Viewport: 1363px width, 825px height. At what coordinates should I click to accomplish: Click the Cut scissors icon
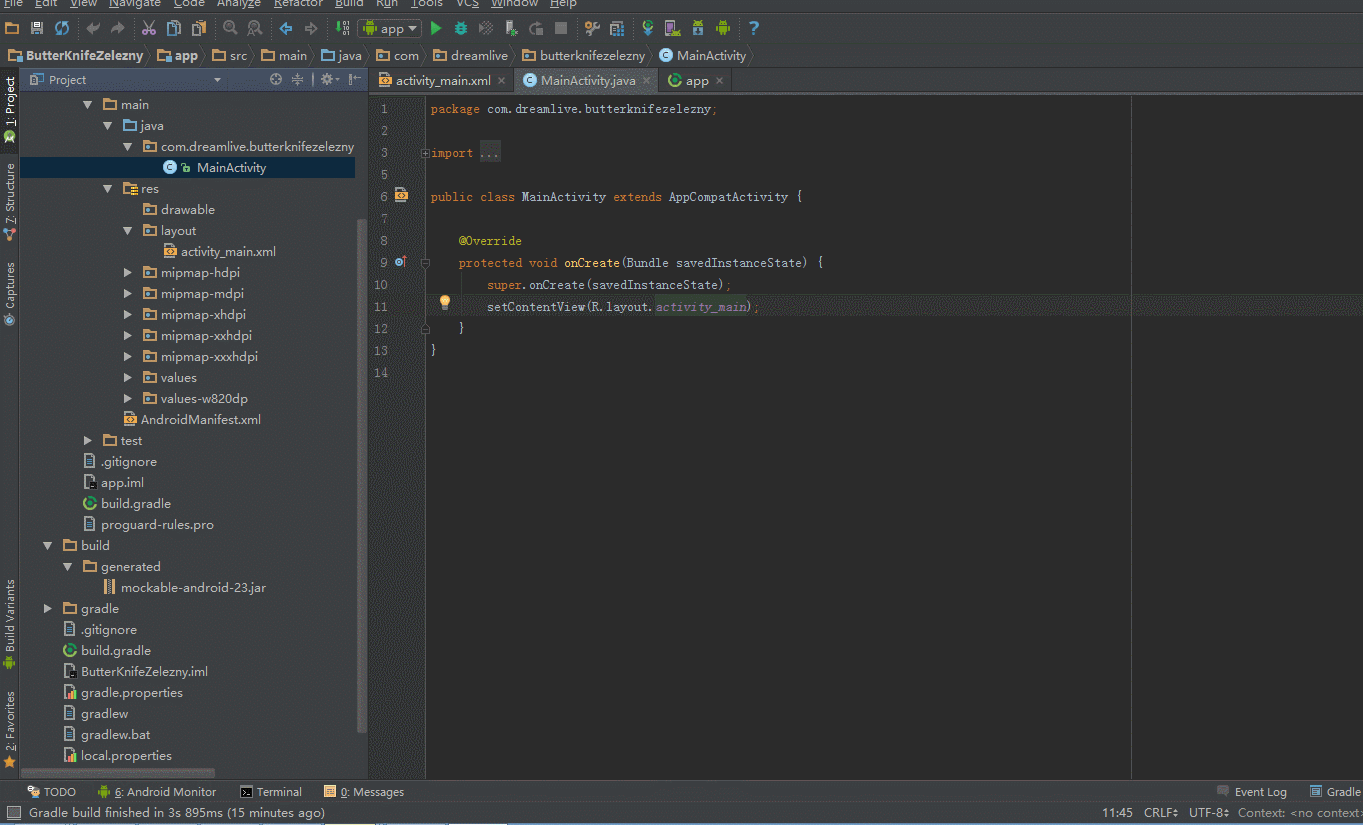[149, 29]
